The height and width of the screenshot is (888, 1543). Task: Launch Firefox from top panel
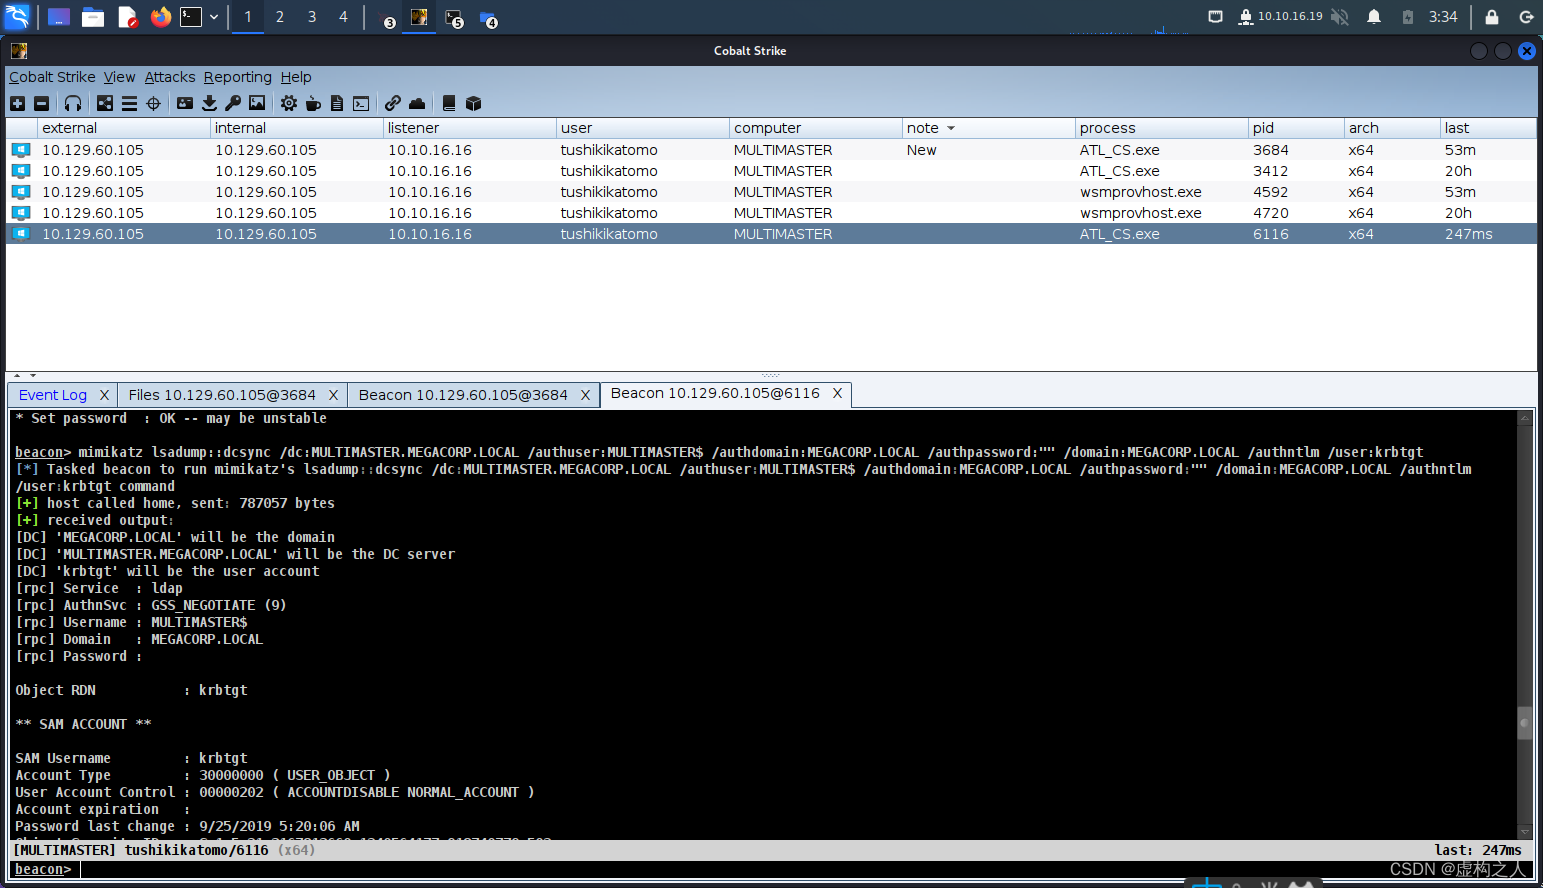[x=161, y=17]
